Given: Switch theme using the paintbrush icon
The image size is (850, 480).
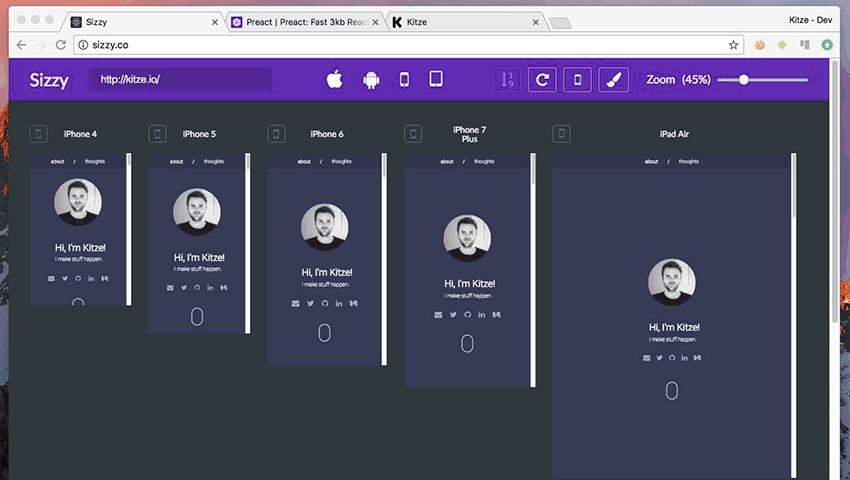Looking at the screenshot, I should click(x=613, y=80).
